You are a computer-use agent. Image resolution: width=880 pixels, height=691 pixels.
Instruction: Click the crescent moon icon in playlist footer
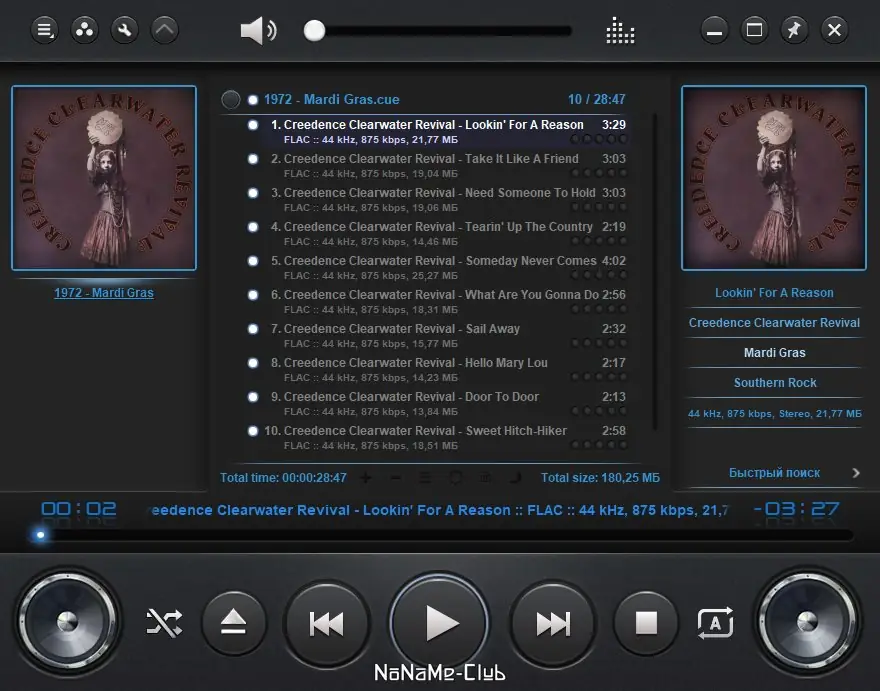click(x=515, y=478)
